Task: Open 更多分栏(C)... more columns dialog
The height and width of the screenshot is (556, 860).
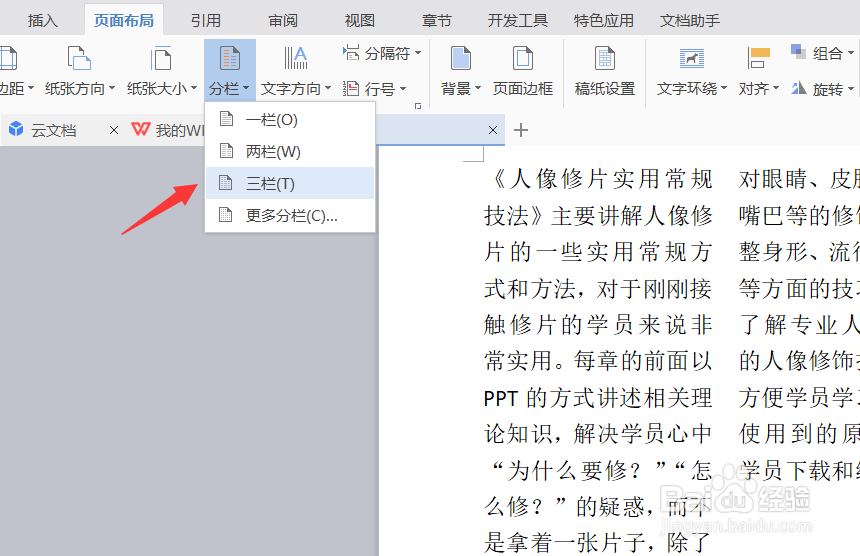Action: [x=290, y=215]
